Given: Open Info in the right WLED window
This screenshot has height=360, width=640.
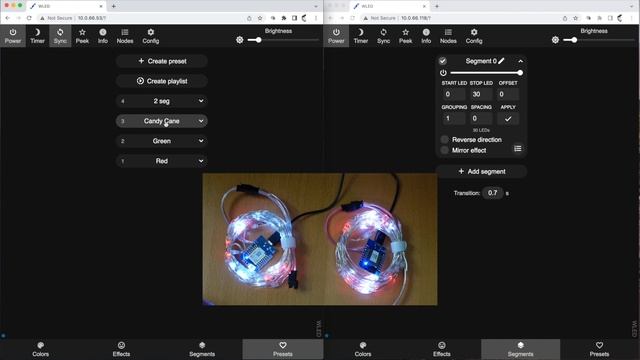Looking at the screenshot, I should point(426,36).
